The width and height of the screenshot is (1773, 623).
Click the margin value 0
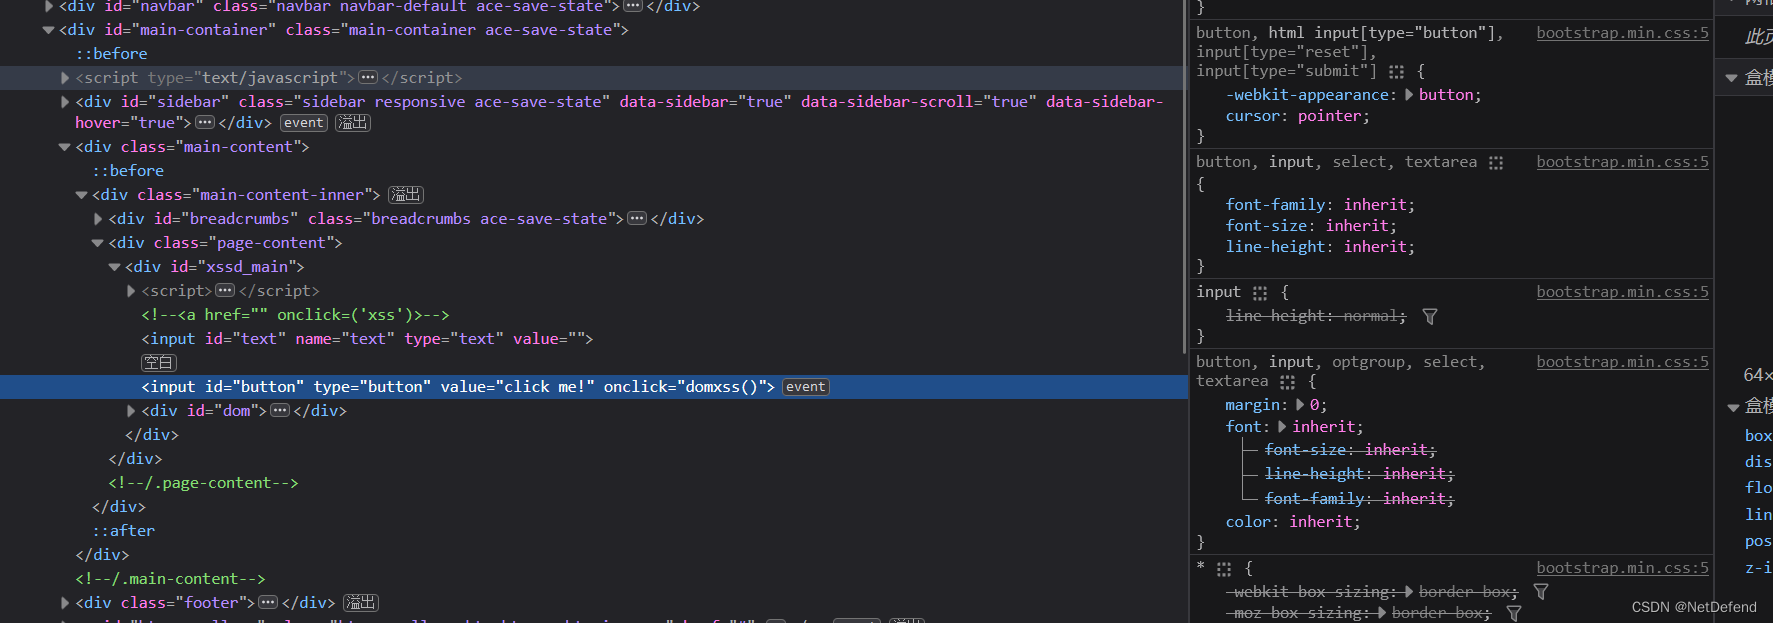click(1315, 405)
